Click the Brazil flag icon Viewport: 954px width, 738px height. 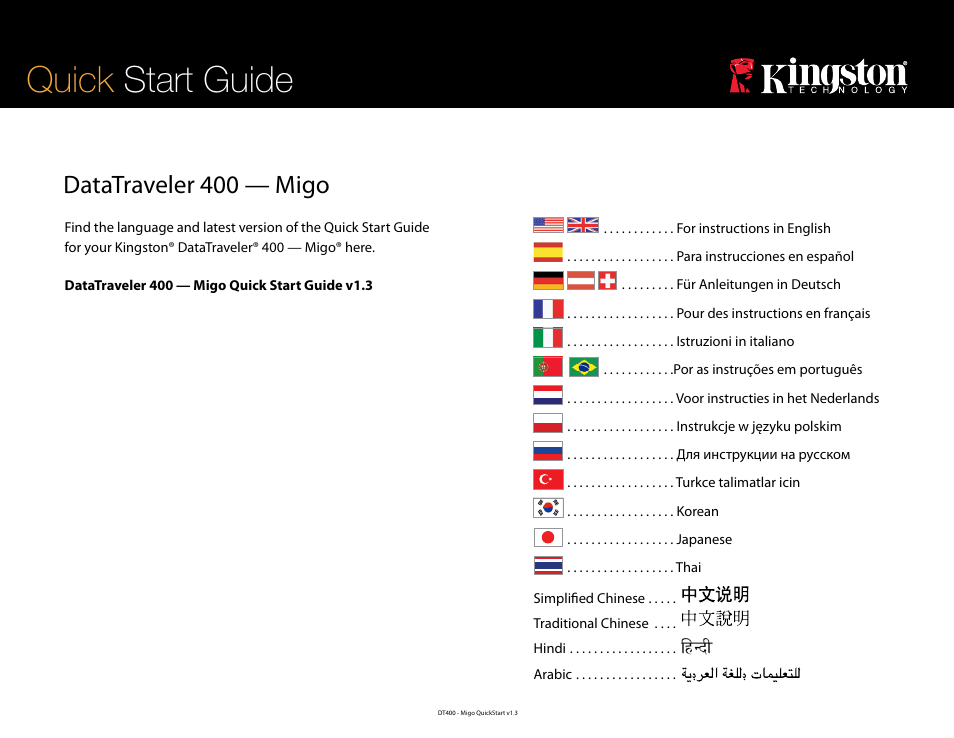pyautogui.click(x=584, y=367)
